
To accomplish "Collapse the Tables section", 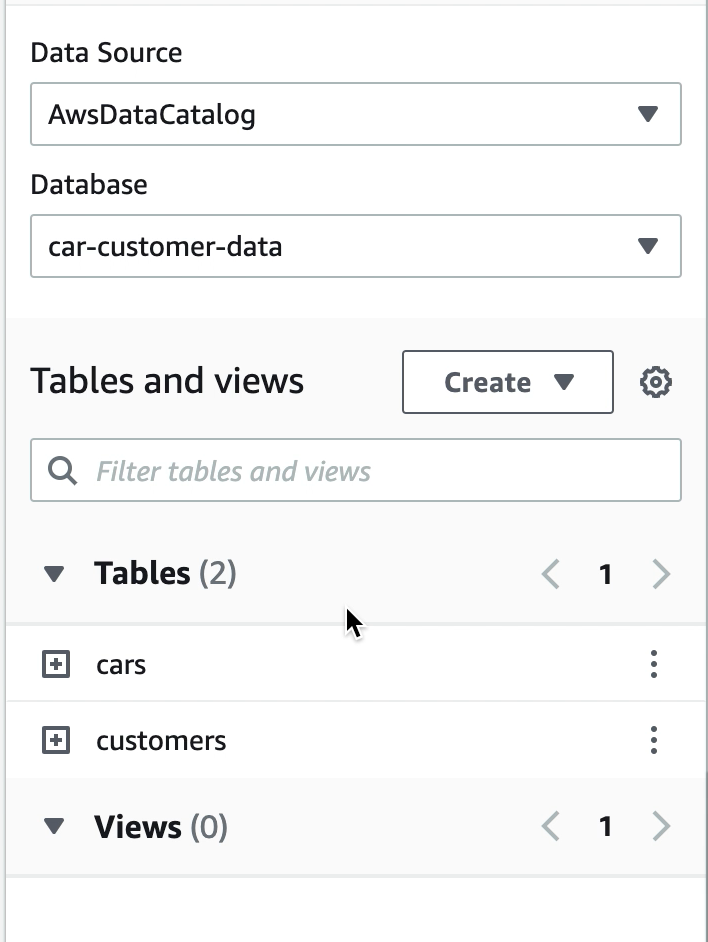I will coord(54,574).
